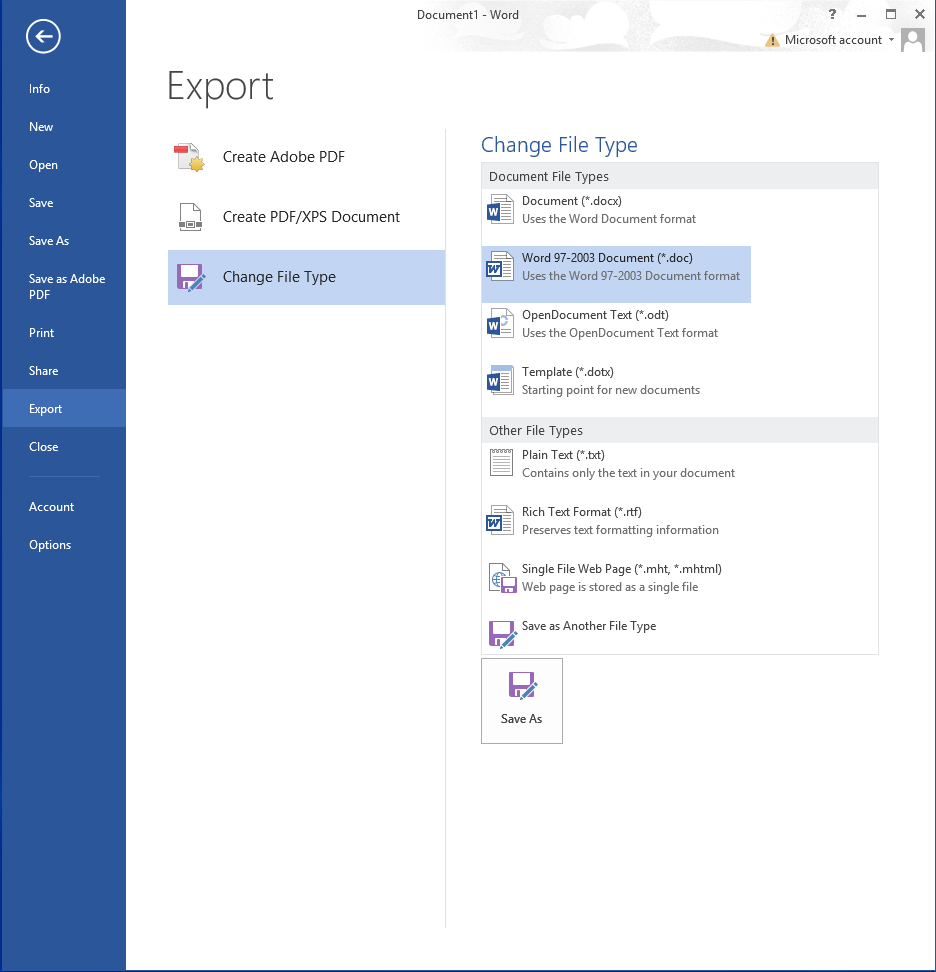
Task: Click the Template (*.dotx) icon
Action: point(500,381)
